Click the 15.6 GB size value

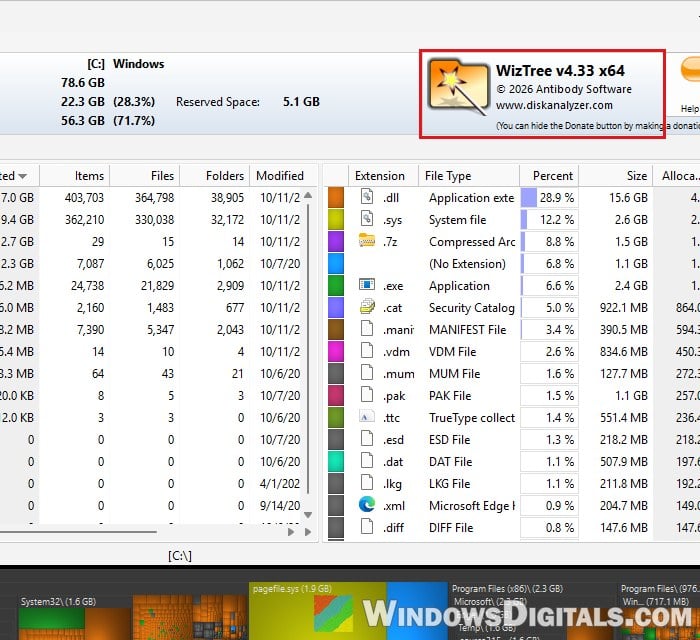628,197
